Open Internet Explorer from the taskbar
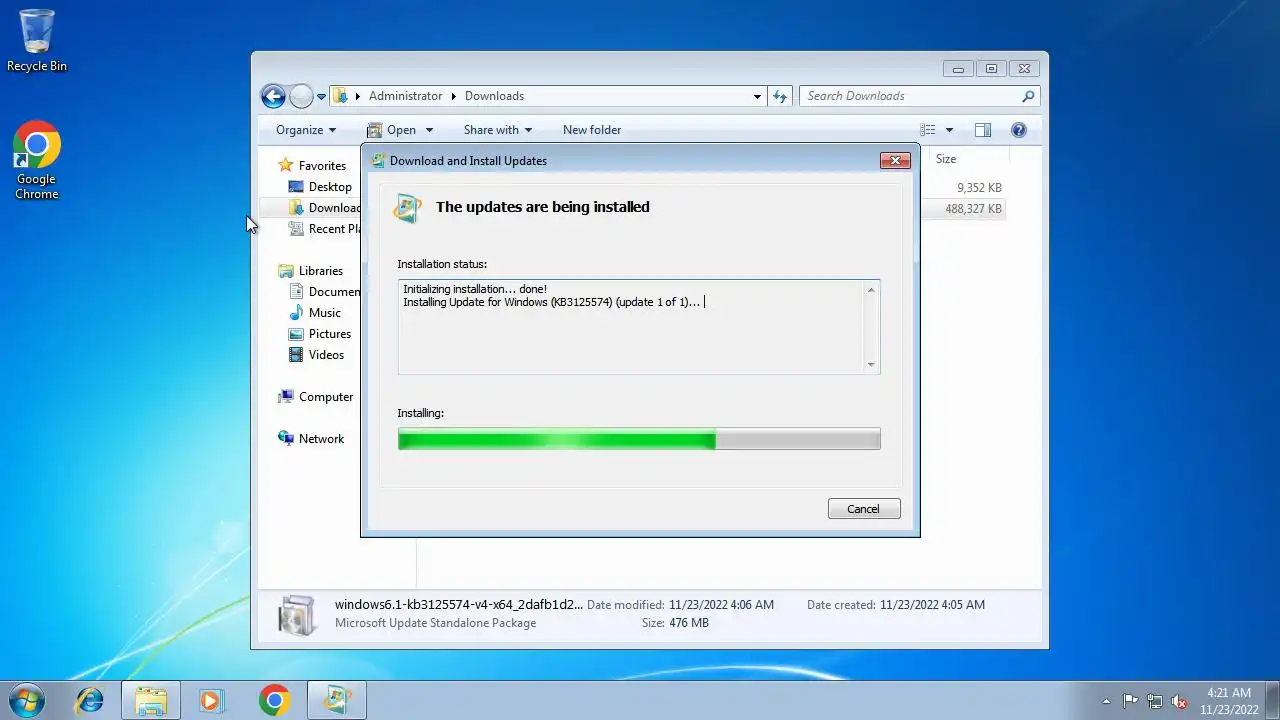Screen dimensions: 1280x720 [x=90, y=700]
